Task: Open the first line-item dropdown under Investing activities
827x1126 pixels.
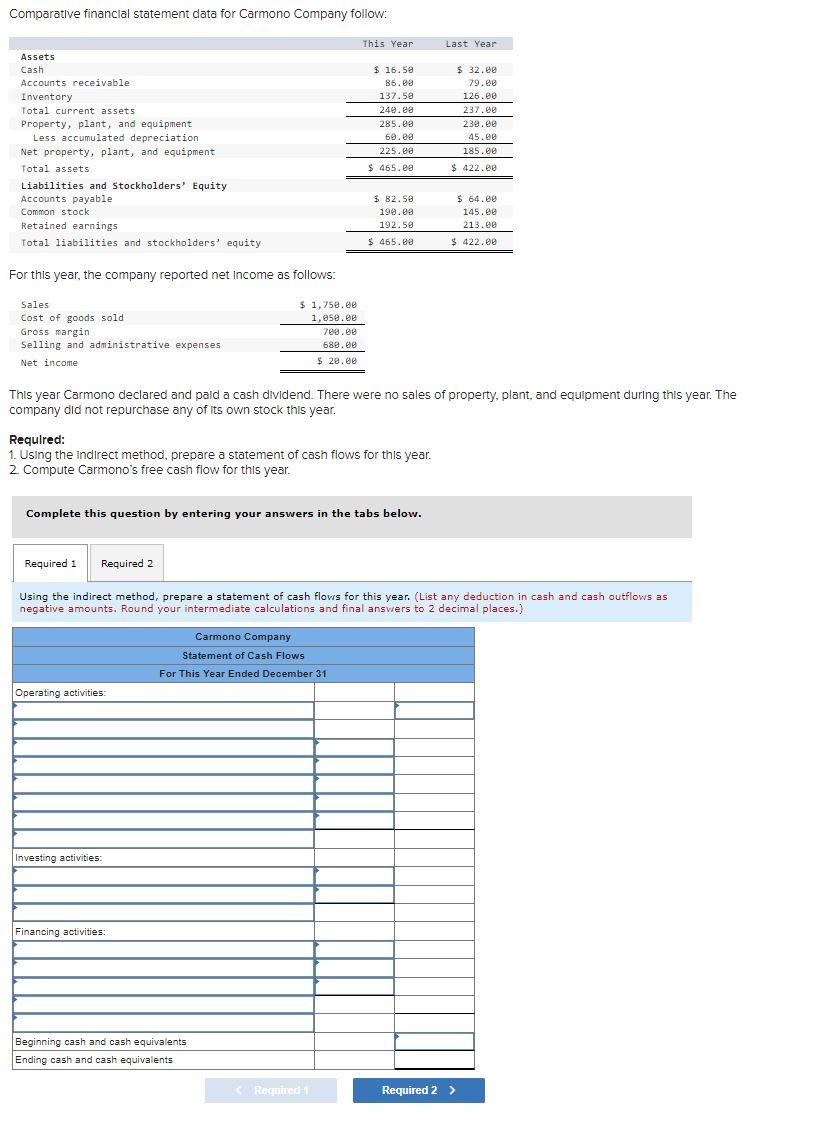Action: click(160, 875)
